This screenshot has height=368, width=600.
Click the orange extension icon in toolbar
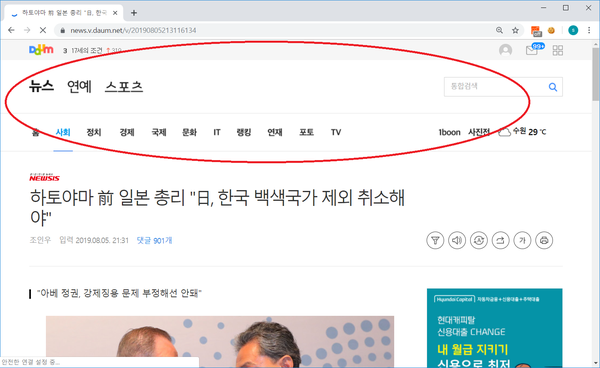pos(536,31)
